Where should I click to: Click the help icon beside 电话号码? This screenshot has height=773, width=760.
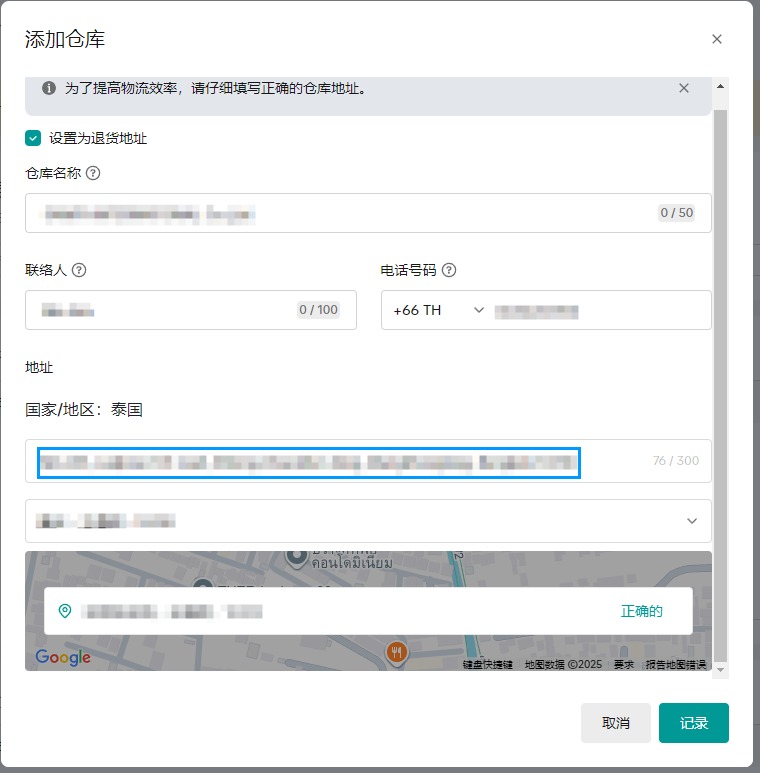point(449,270)
